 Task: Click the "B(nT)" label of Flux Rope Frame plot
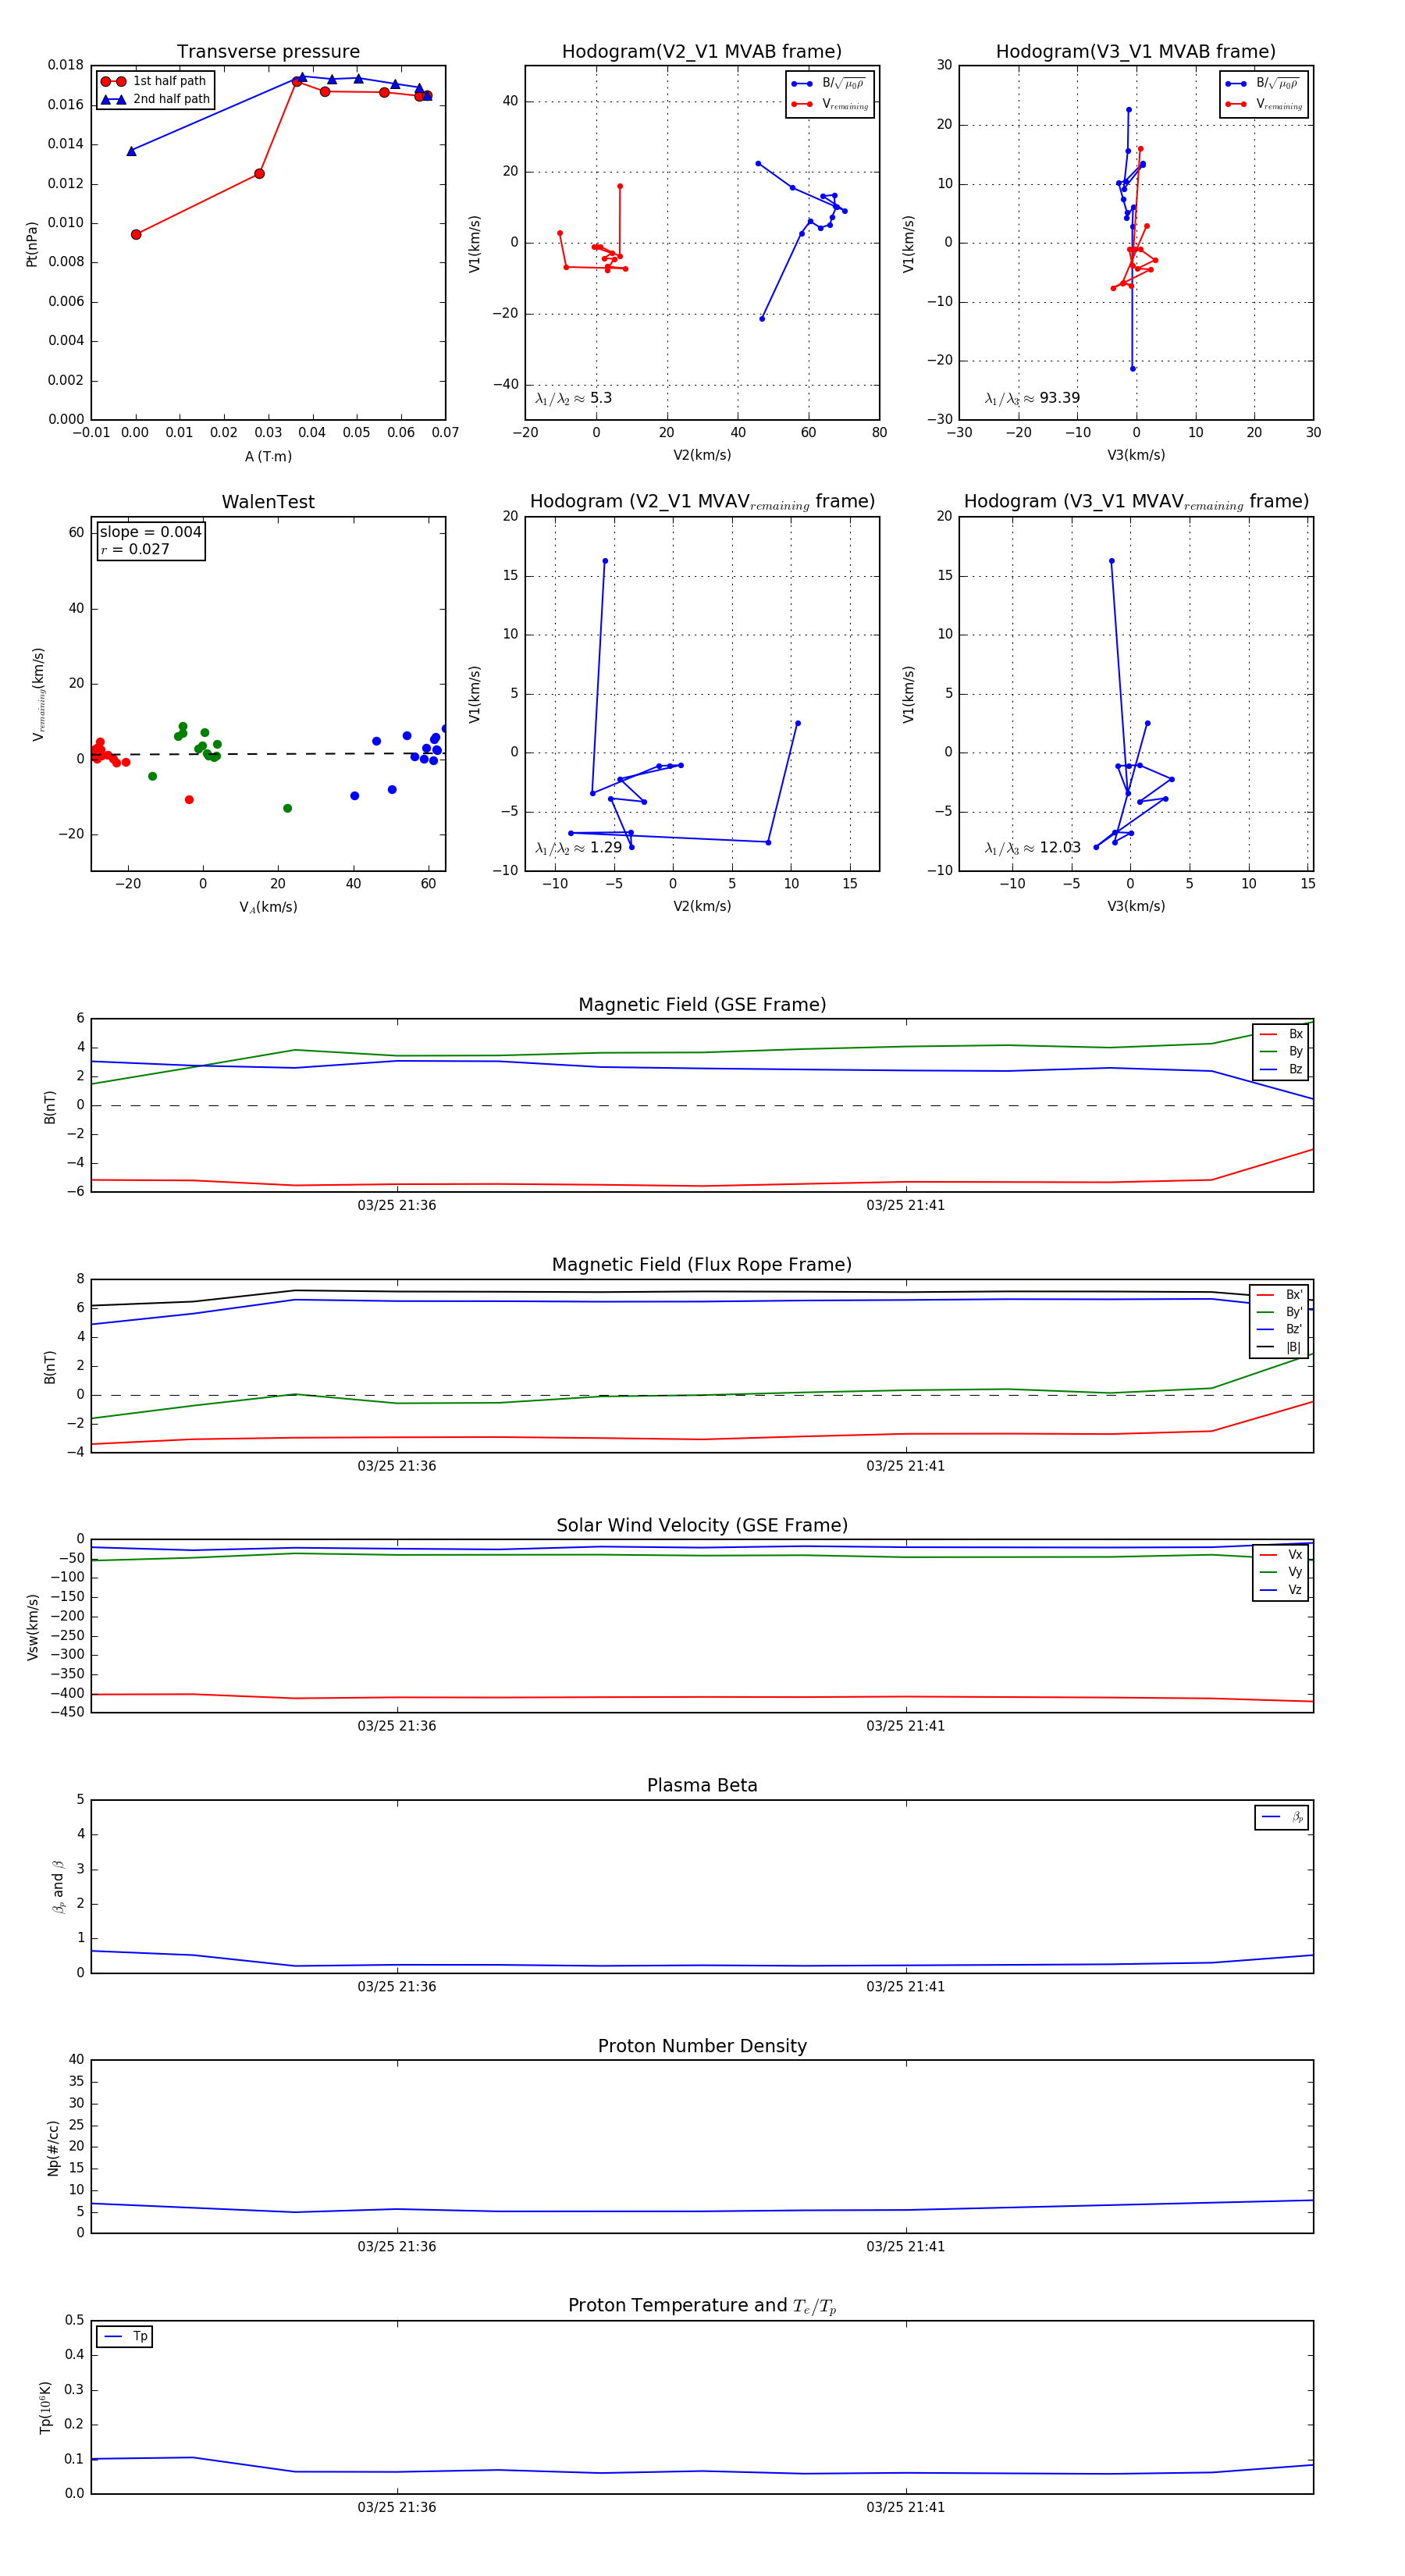[x=49, y=1367]
